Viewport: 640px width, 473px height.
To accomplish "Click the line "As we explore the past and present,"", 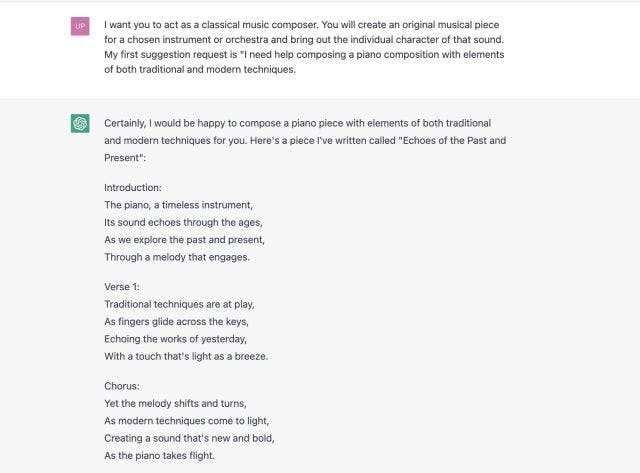I will (184, 240).
